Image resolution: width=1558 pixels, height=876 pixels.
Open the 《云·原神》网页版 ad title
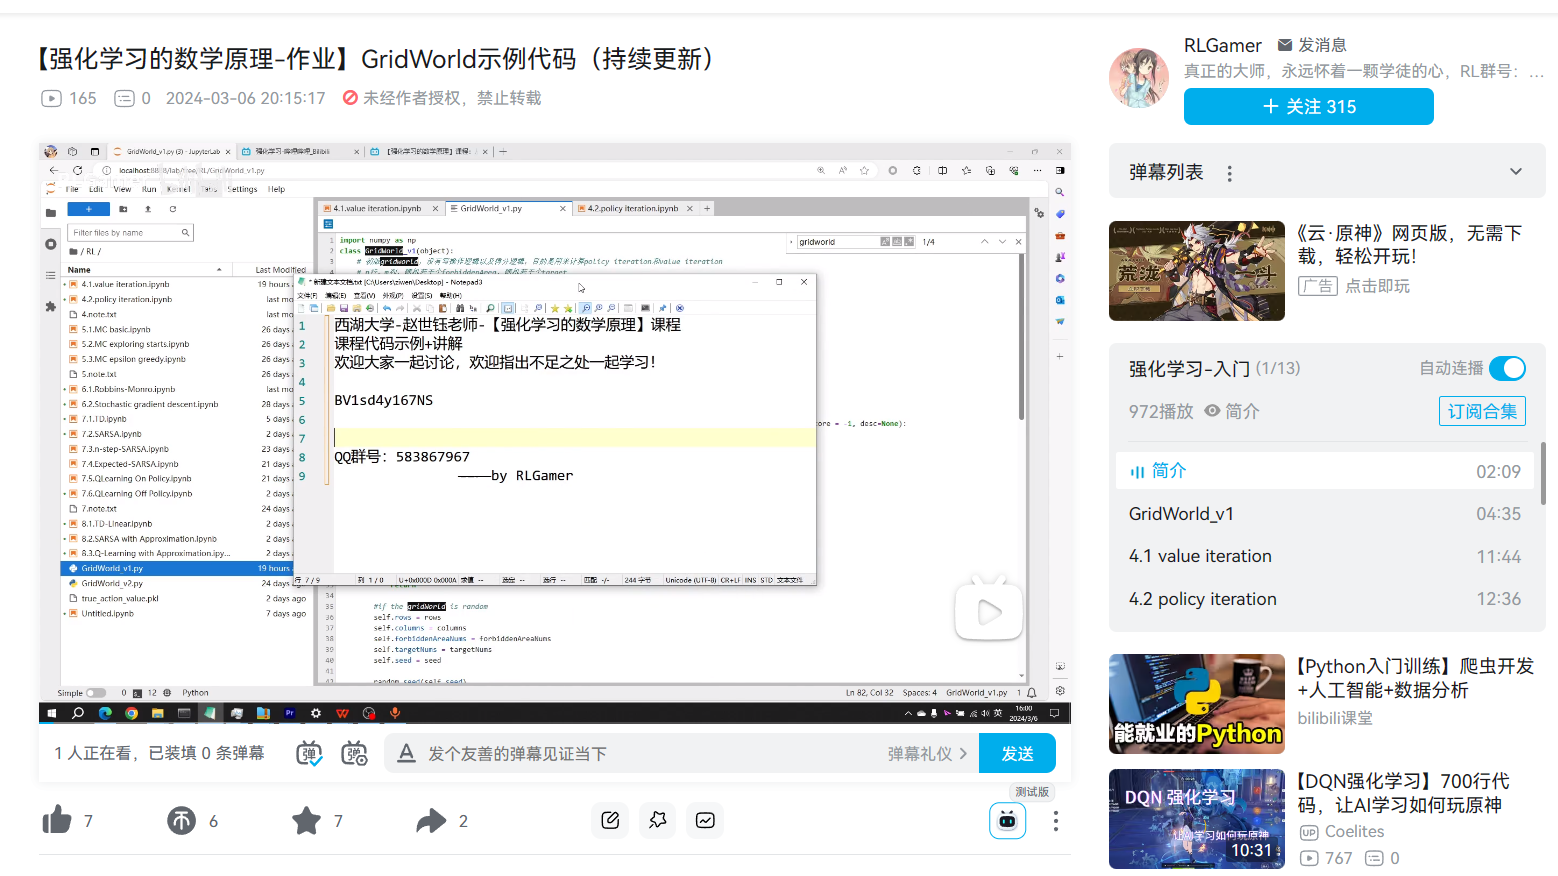pyautogui.click(x=1410, y=244)
